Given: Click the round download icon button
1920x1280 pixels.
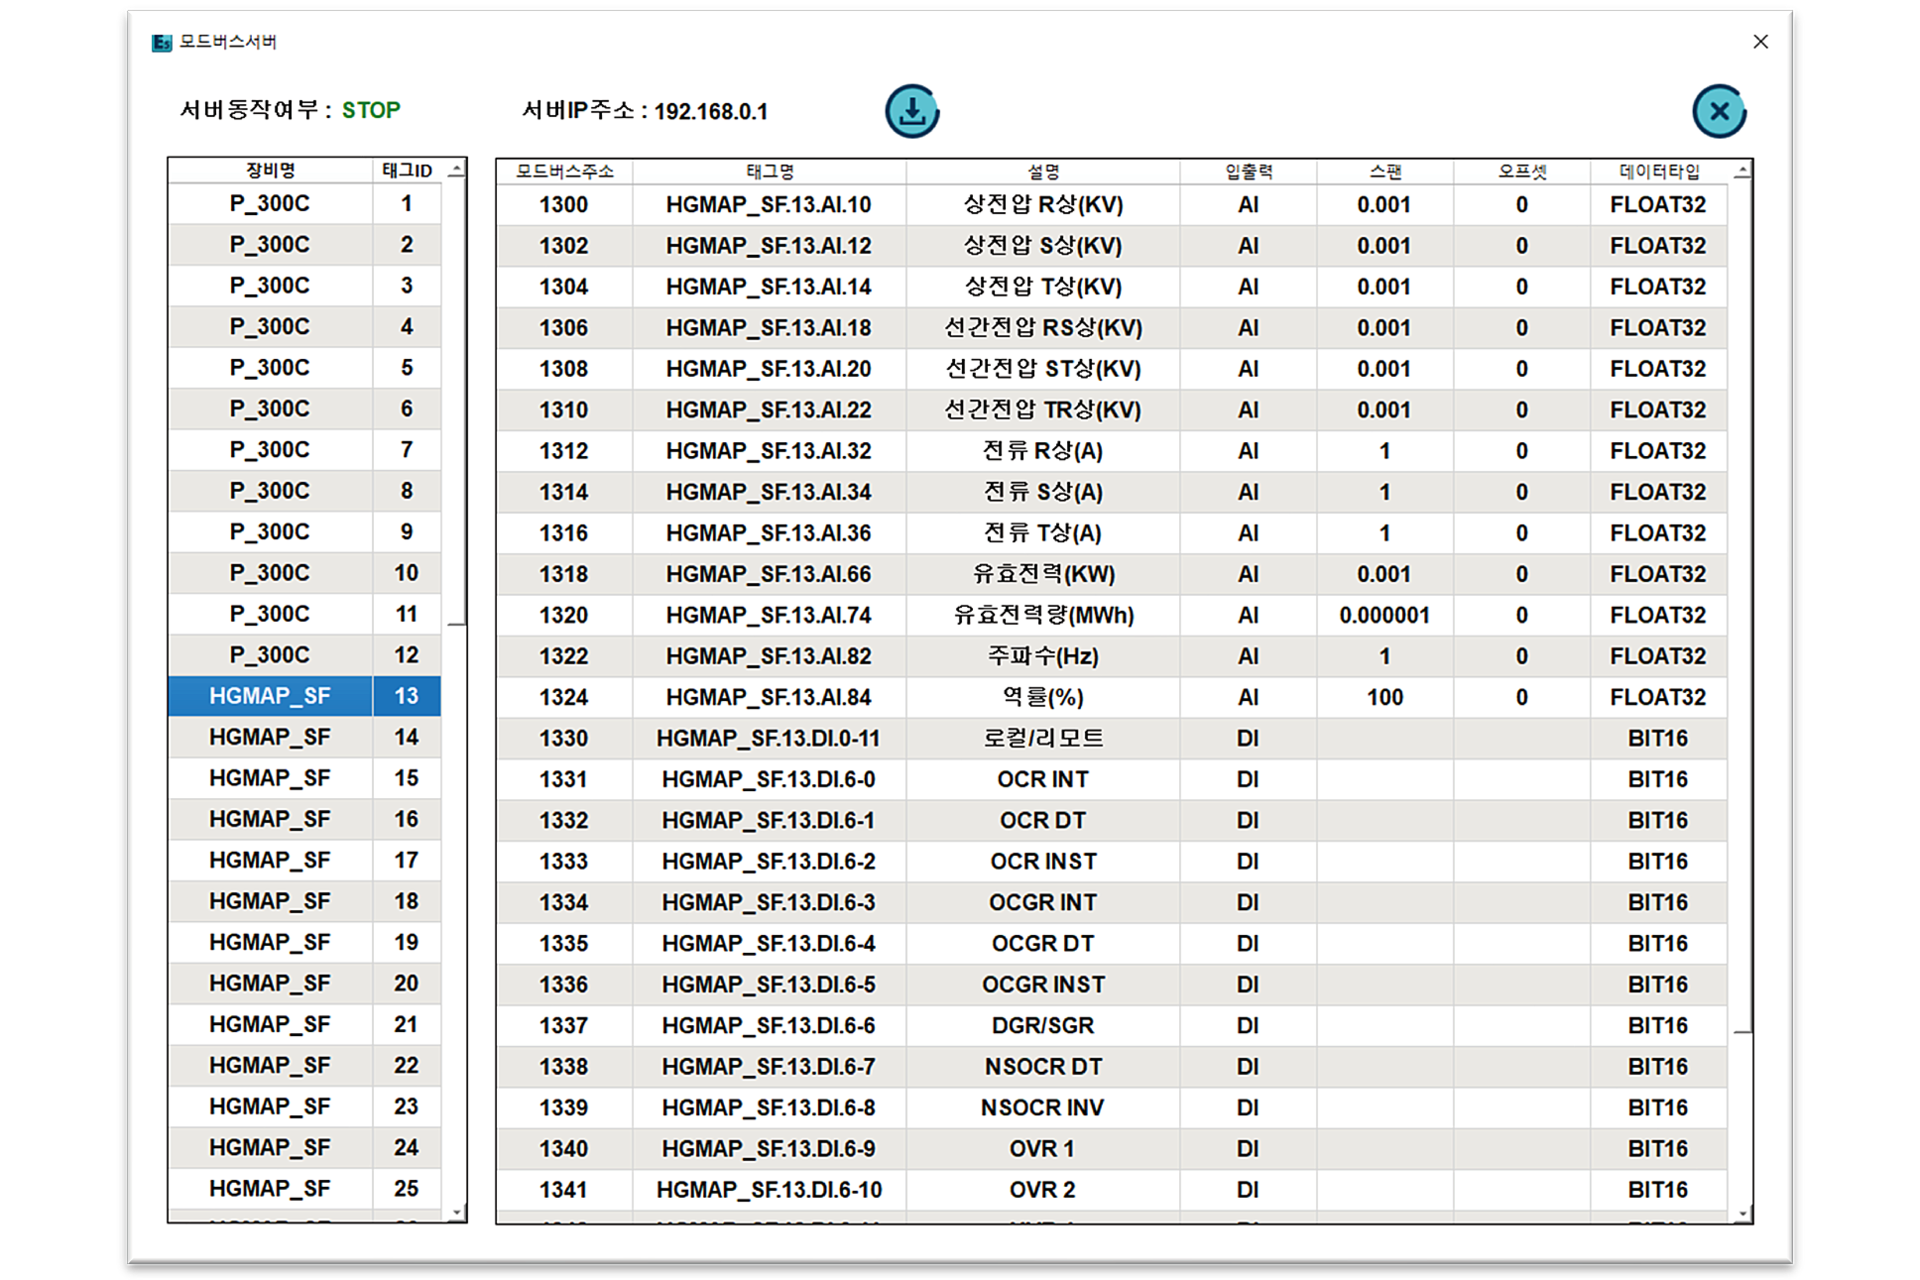Looking at the screenshot, I should tap(911, 111).
